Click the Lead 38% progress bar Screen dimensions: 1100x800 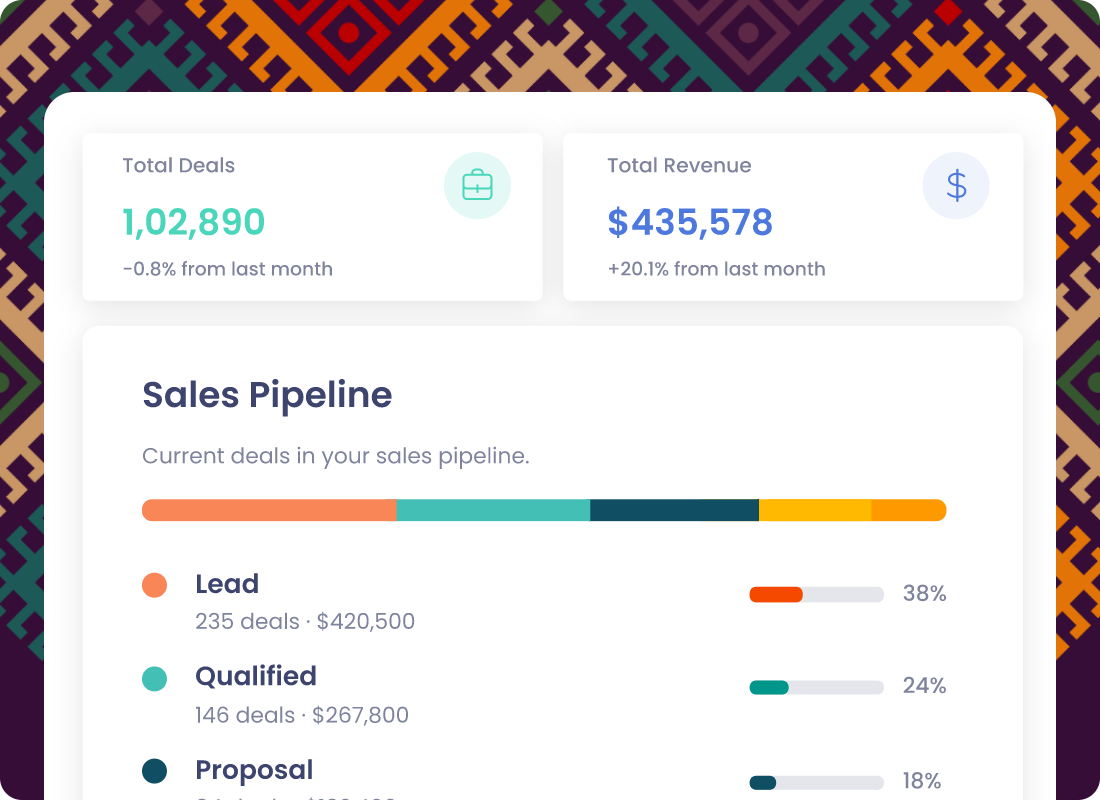coord(817,594)
